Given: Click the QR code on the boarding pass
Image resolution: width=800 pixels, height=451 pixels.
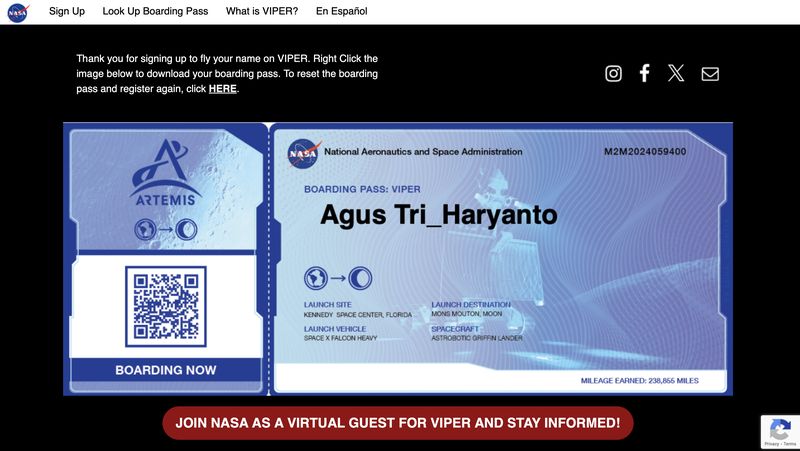Looking at the screenshot, I should click(x=166, y=306).
